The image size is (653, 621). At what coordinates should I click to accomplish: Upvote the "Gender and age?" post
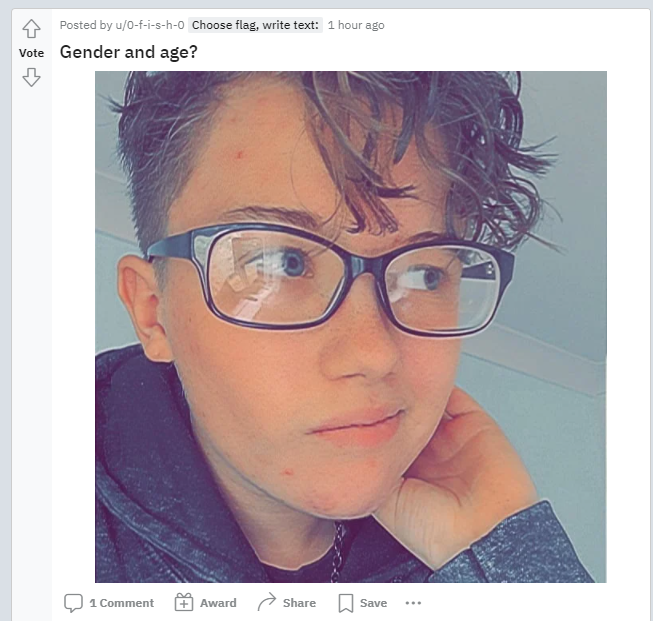click(31, 29)
